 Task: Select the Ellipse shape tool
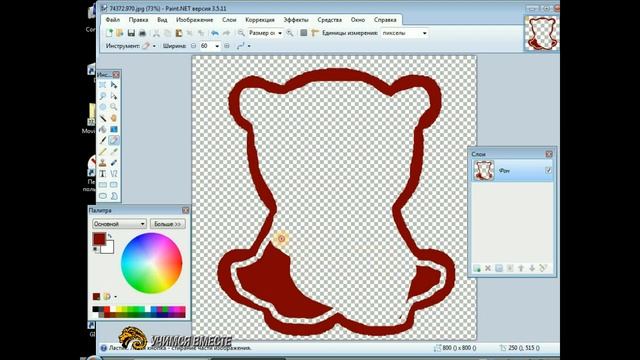click(102, 196)
